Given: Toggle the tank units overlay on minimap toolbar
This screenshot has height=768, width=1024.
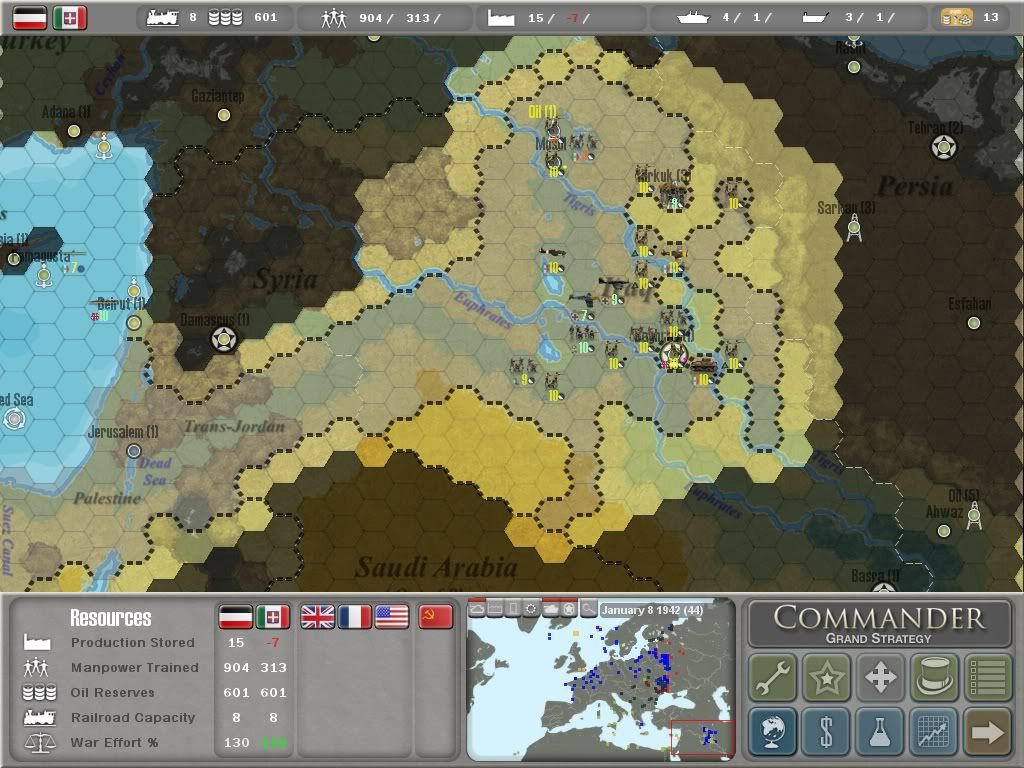Looking at the screenshot, I should [551, 609].
